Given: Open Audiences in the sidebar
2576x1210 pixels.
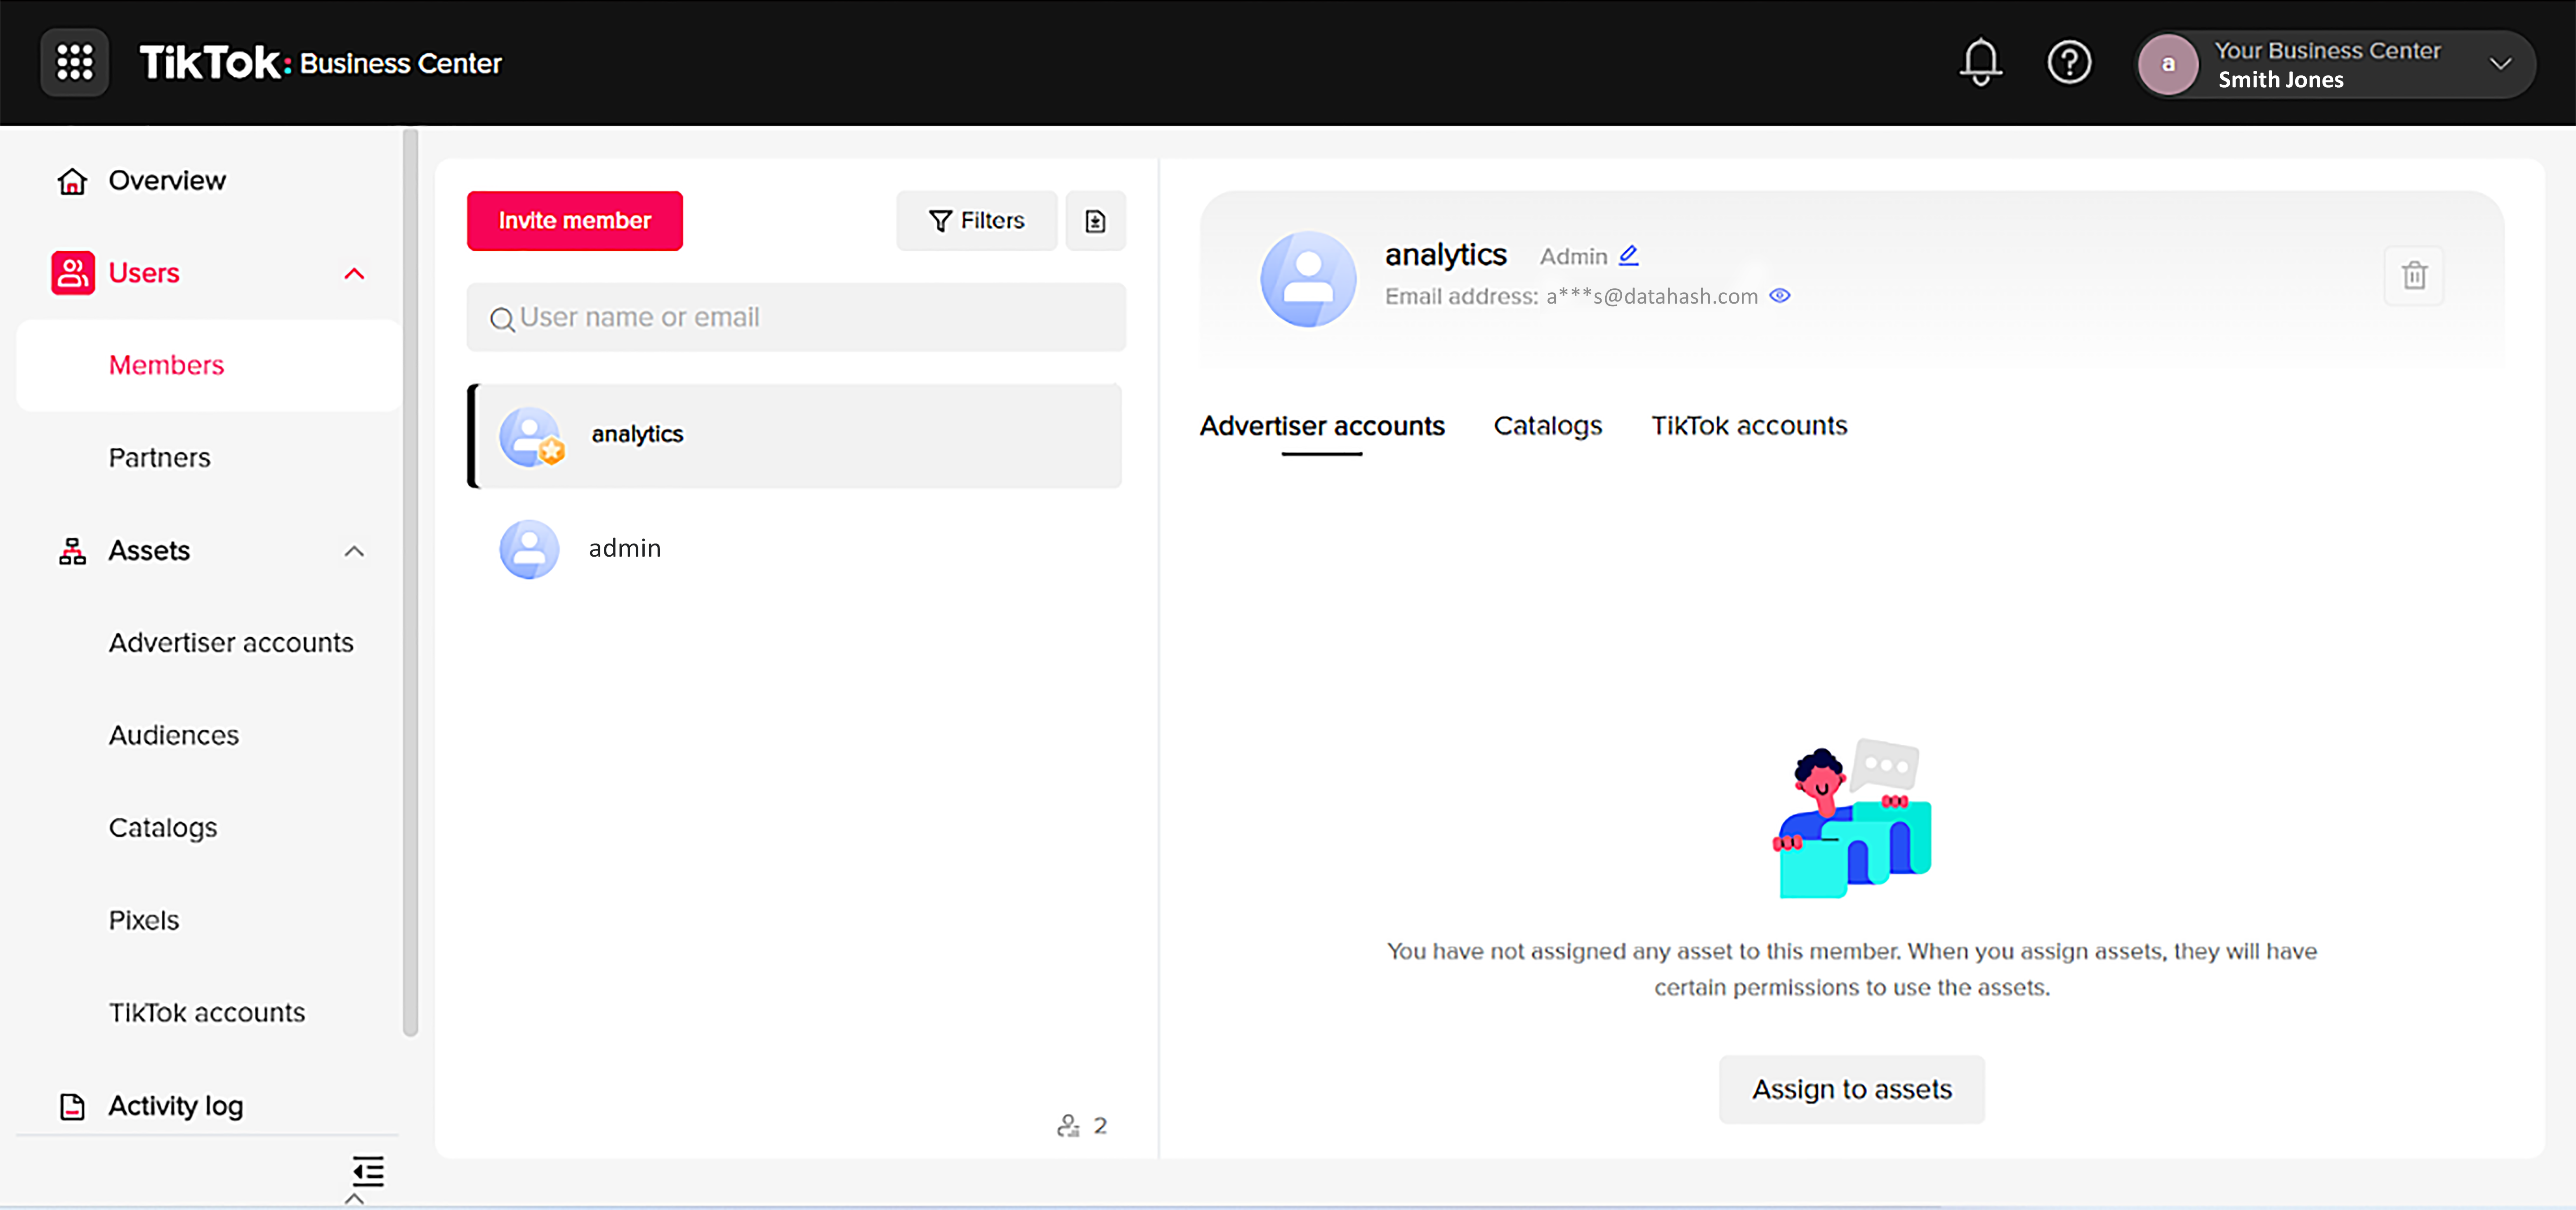Looking at the screenshot, I should pos(174,736).
